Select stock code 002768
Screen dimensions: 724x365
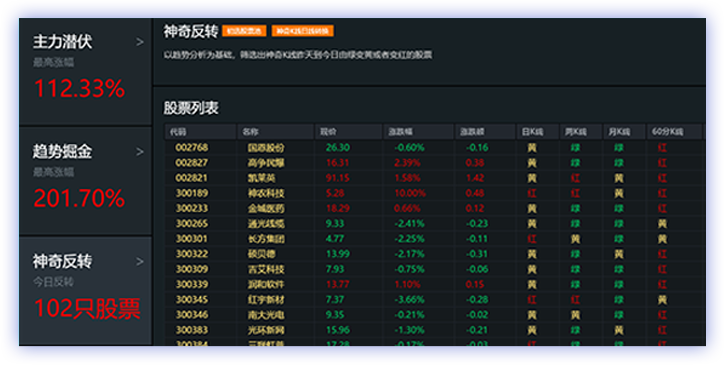coord(192,147)
